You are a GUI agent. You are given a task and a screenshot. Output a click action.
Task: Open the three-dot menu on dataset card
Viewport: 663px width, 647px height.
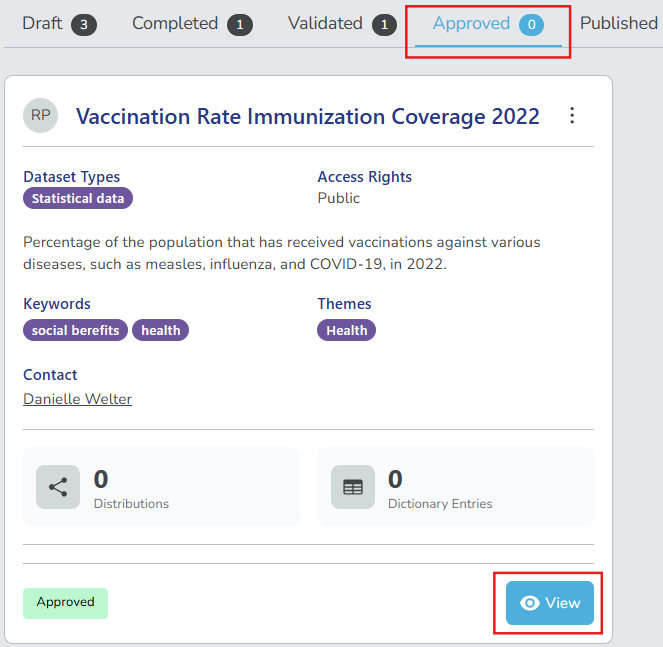[x=572, y=116]
